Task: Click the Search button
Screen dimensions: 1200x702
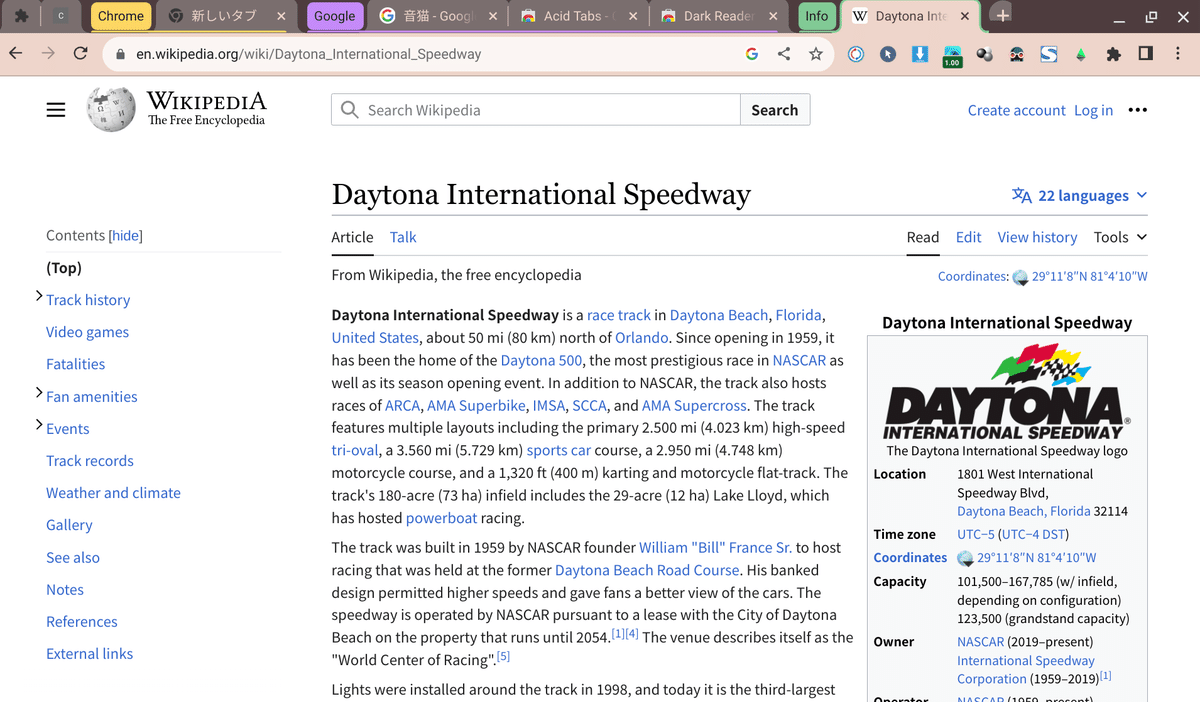Action: 775,110
